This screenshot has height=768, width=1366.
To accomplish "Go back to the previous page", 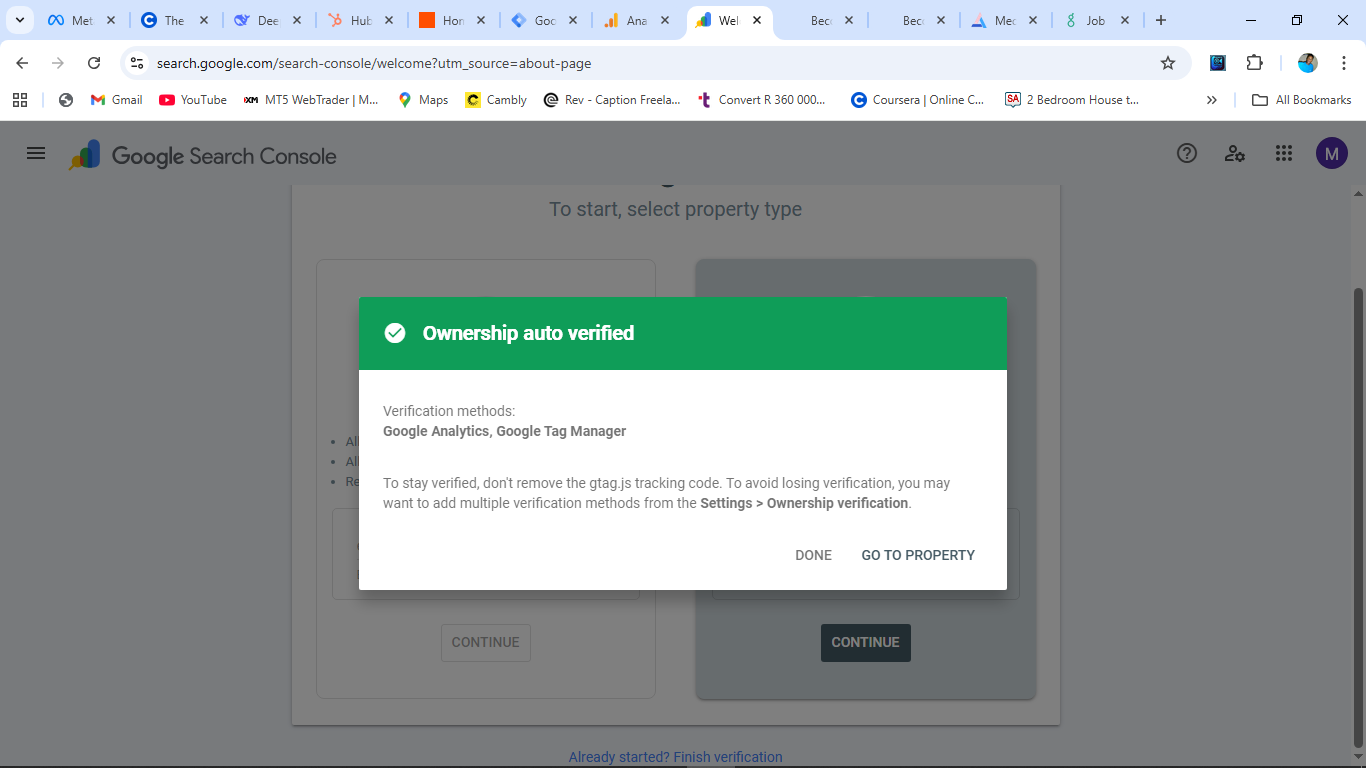I will click(22, 63).
